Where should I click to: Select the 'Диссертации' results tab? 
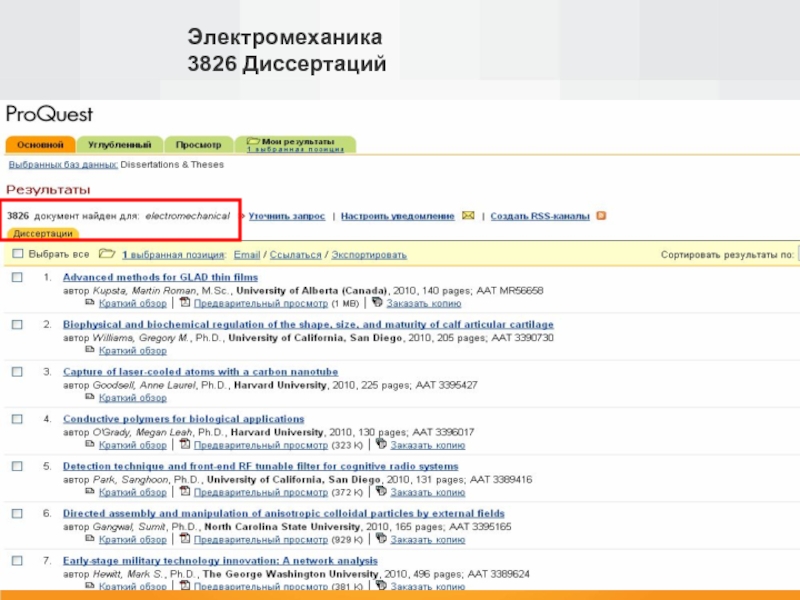pyautogui.click(x=42, y=234)
